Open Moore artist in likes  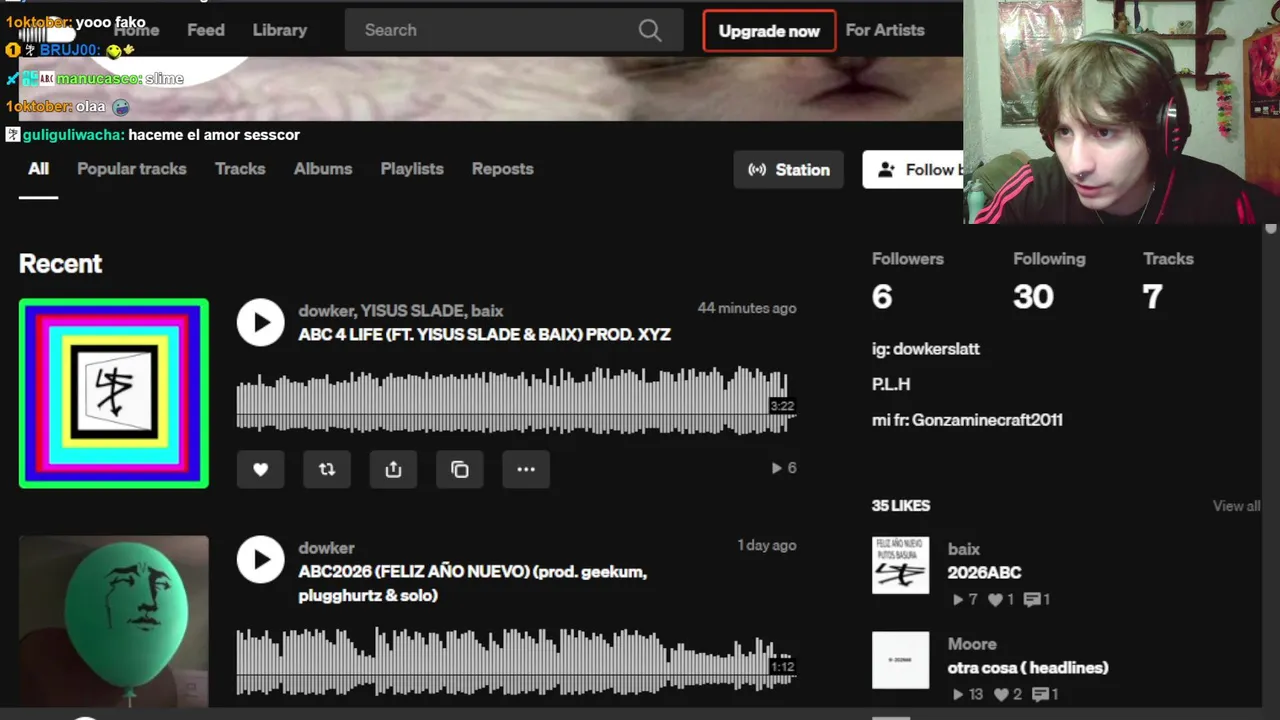click(x=972, y=644)
